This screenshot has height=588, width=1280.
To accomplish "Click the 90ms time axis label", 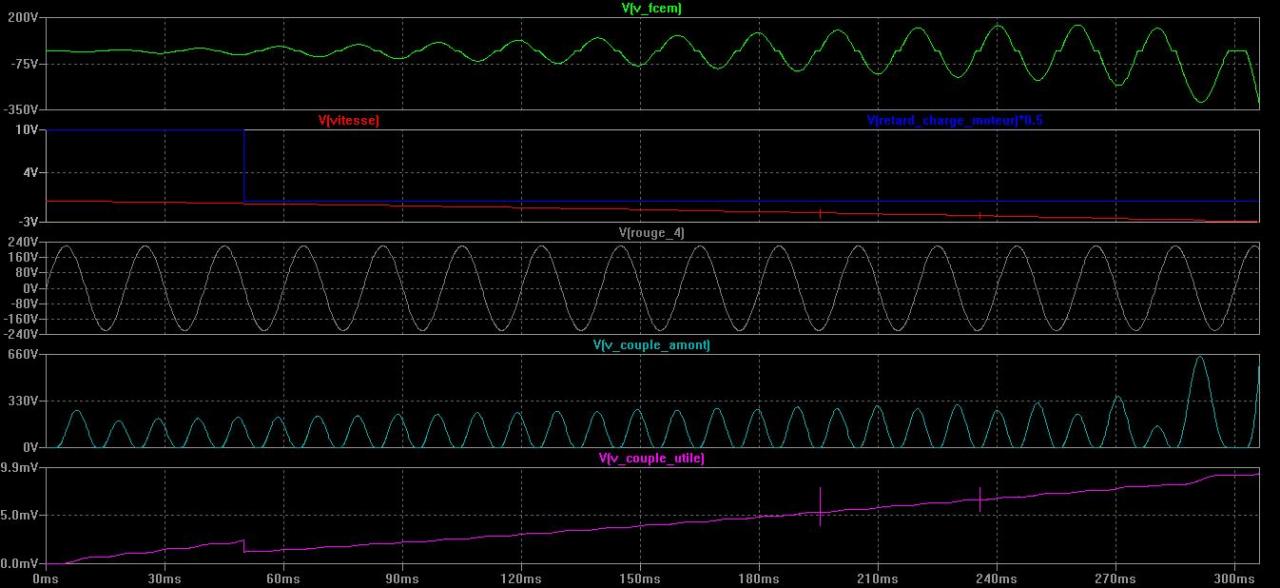I will (403, 579).
